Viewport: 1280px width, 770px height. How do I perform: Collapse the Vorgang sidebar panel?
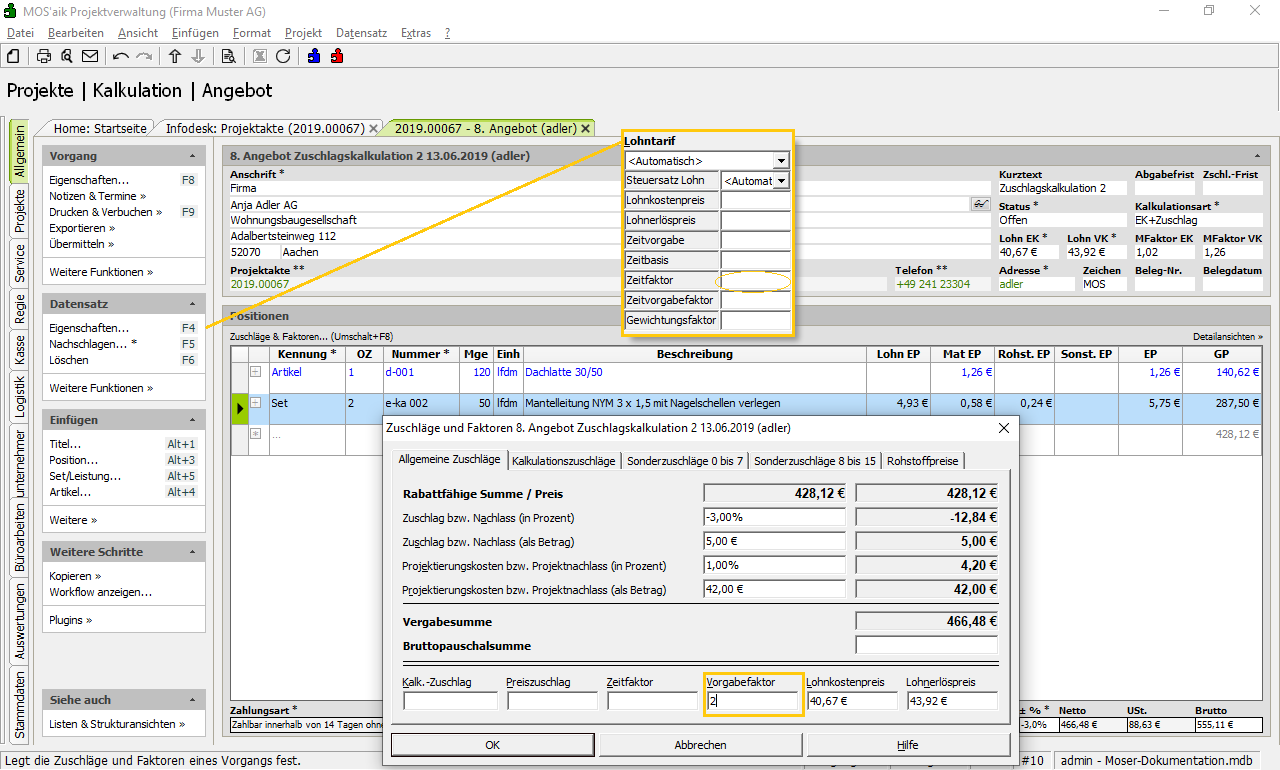click(x=192, y=156)
